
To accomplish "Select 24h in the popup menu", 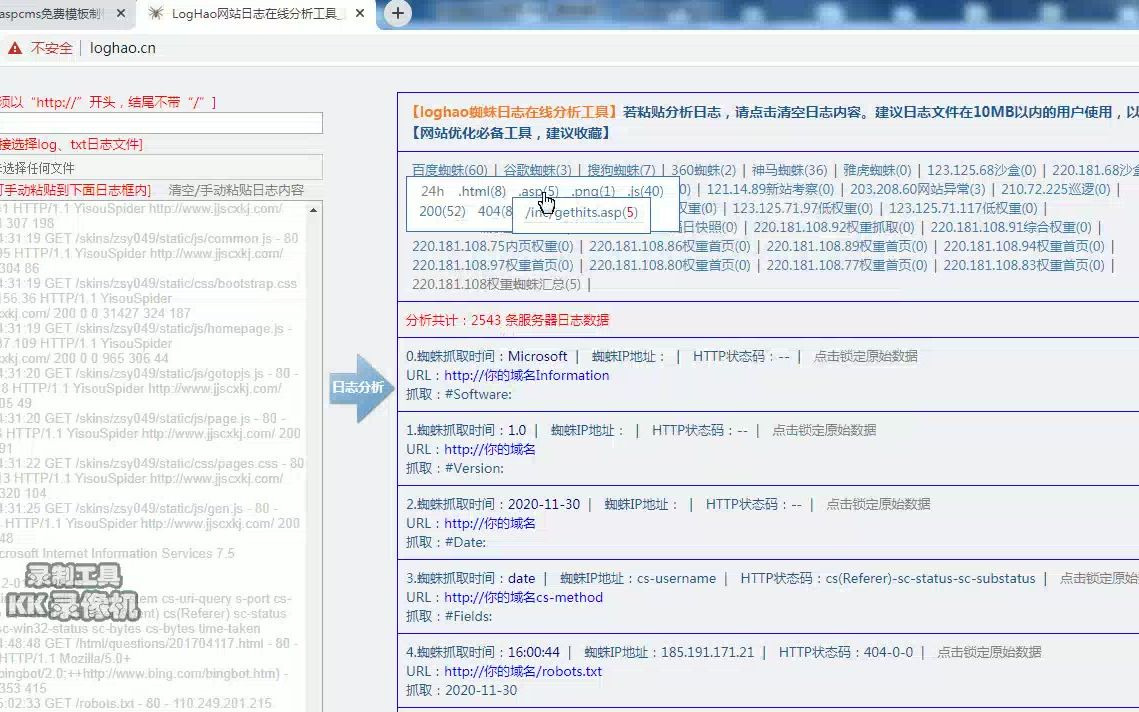I will tap(432, 191).
